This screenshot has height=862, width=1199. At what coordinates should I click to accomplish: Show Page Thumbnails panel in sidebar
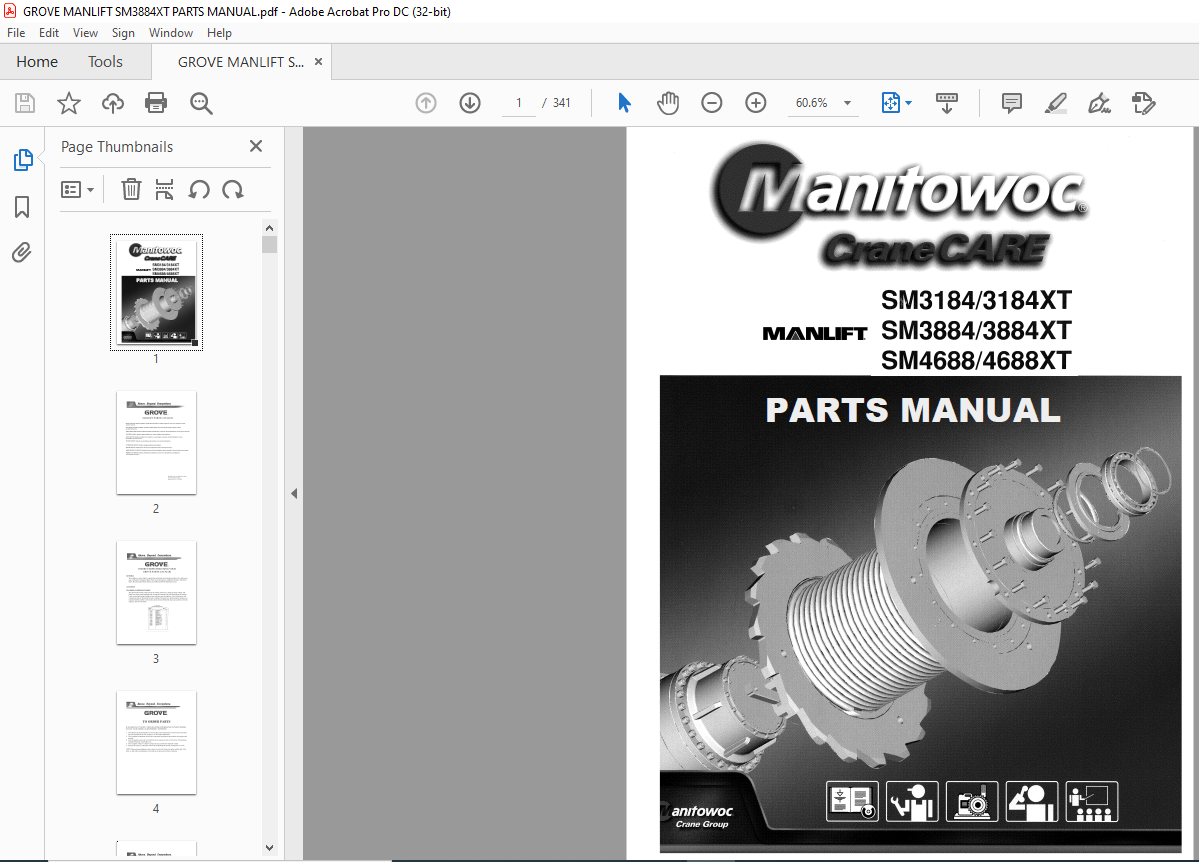click(x=23, y=160)
